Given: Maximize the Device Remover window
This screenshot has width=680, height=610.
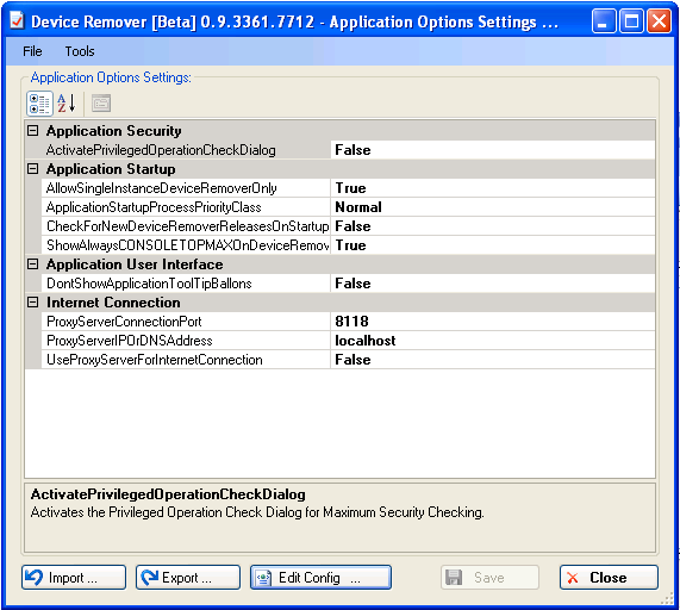Looking at the screenshot, I should [x=631, y=21].
